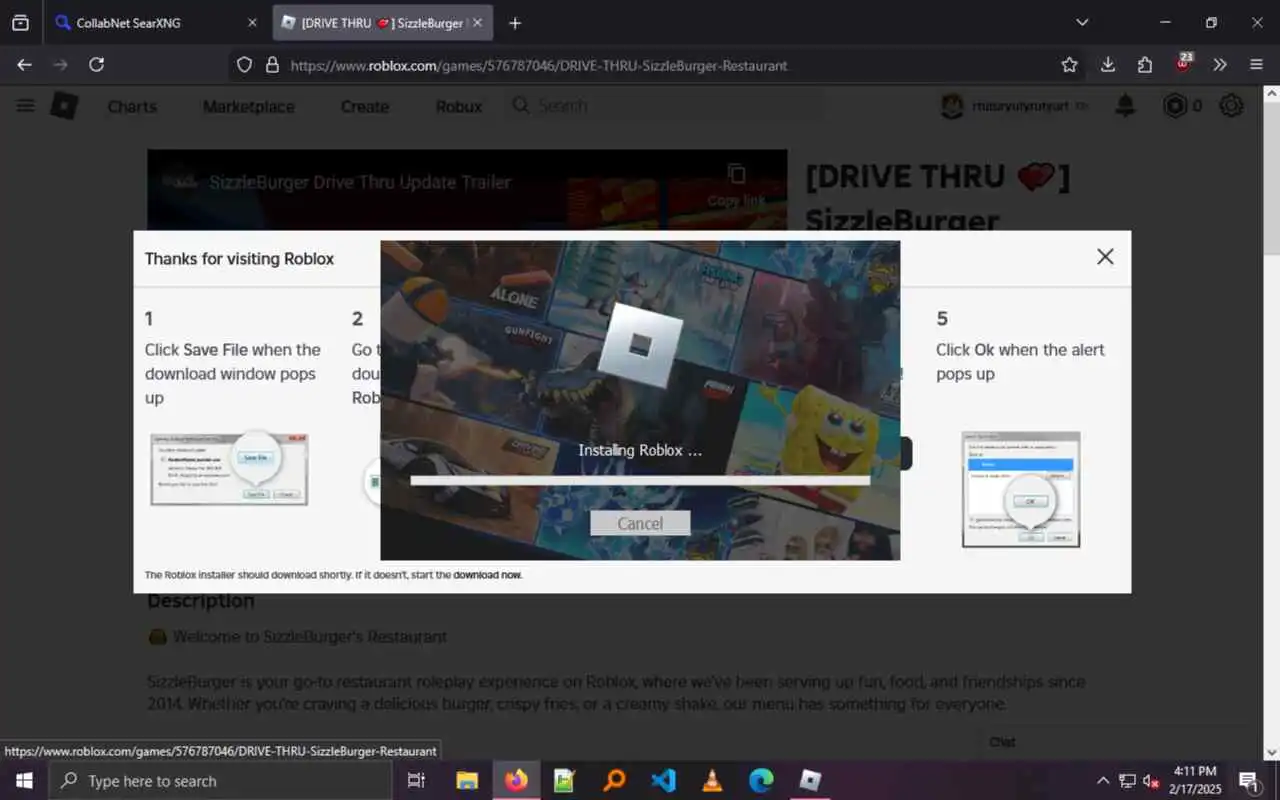Screen dimensions: 1280x800
Task: Close the SizzleBurger tab
Action: coord(477,22)
